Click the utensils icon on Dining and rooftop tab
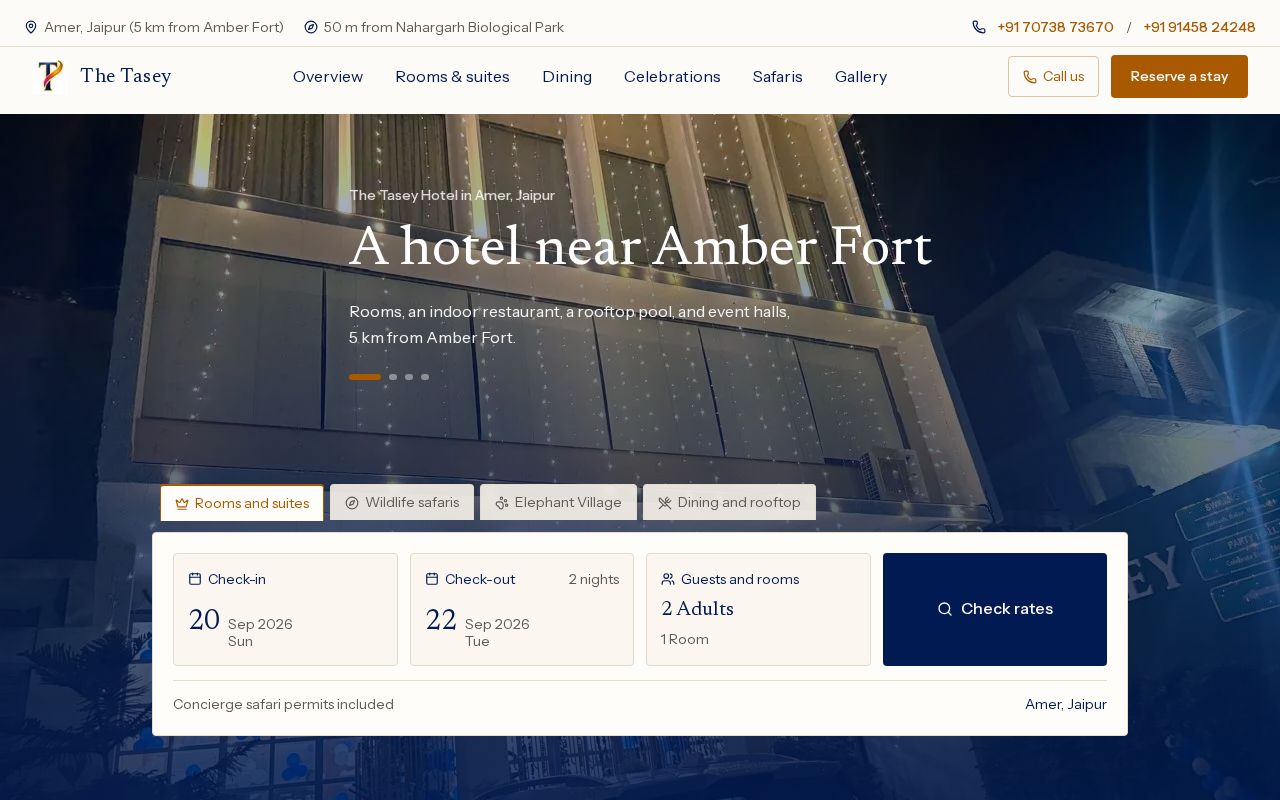This screenshot has height=800, width=1280. click(x=665, y=503)
